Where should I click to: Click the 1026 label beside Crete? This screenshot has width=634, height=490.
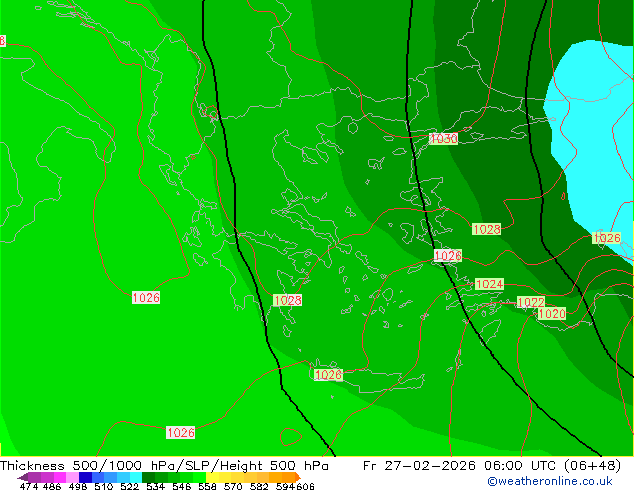click(x=328, y=375)
